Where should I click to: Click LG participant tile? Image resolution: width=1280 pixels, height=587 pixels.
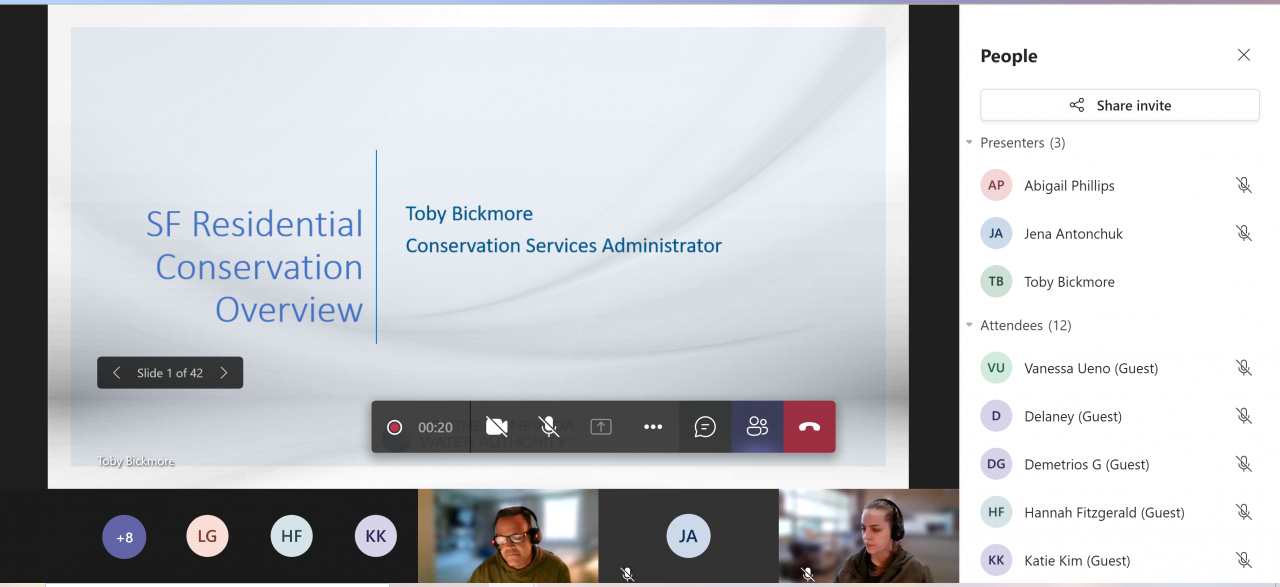click(207, 537)
